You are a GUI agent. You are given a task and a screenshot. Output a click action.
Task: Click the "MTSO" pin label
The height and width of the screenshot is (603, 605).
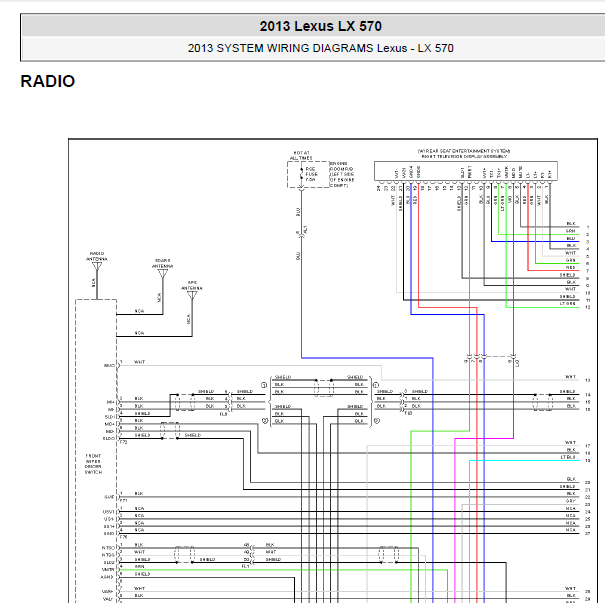[108, 548]
